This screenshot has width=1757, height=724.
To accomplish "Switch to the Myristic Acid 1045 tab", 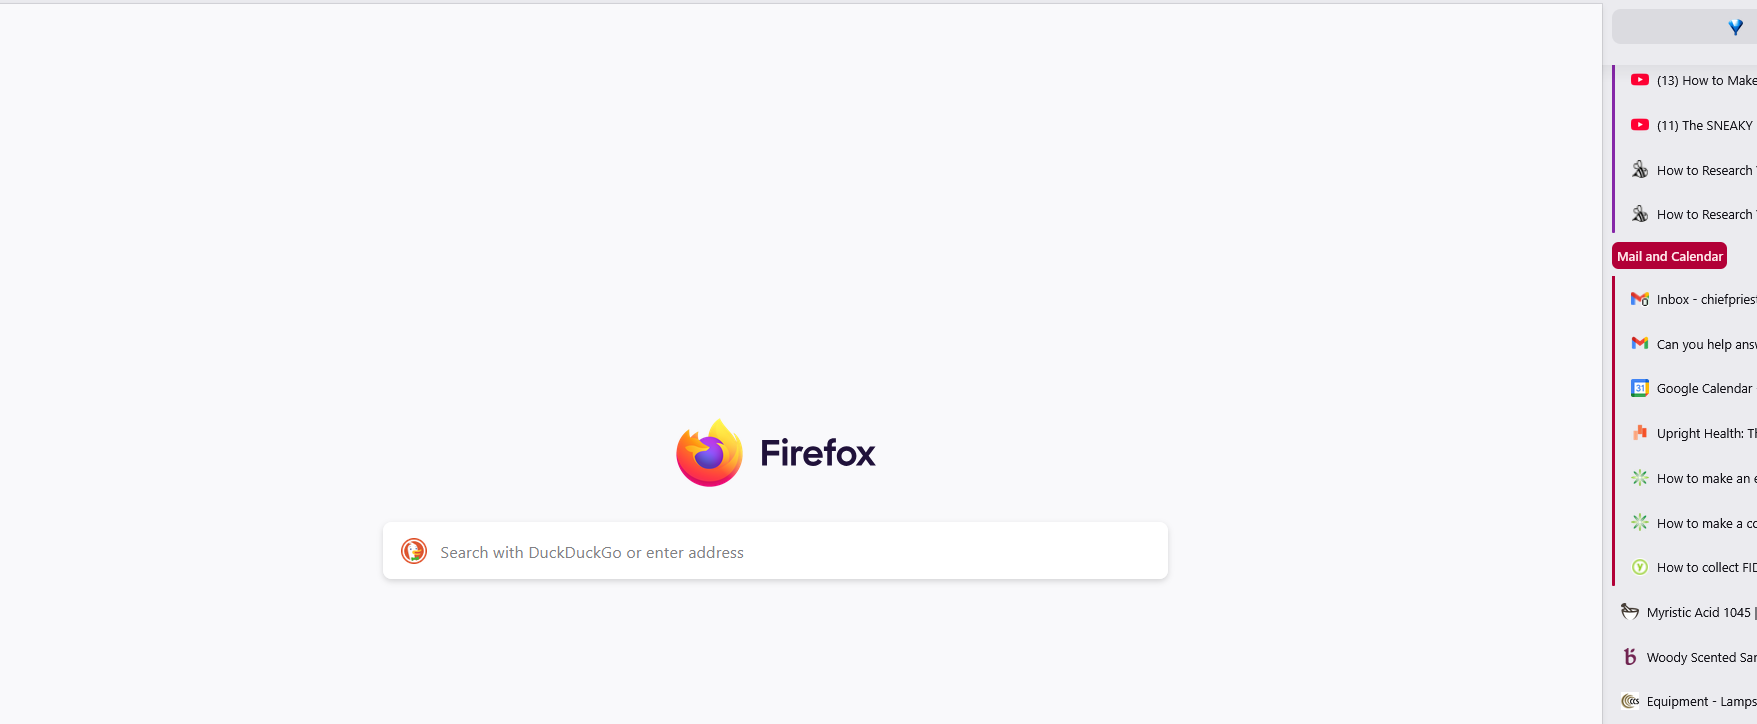I will tap(1684, 612).
